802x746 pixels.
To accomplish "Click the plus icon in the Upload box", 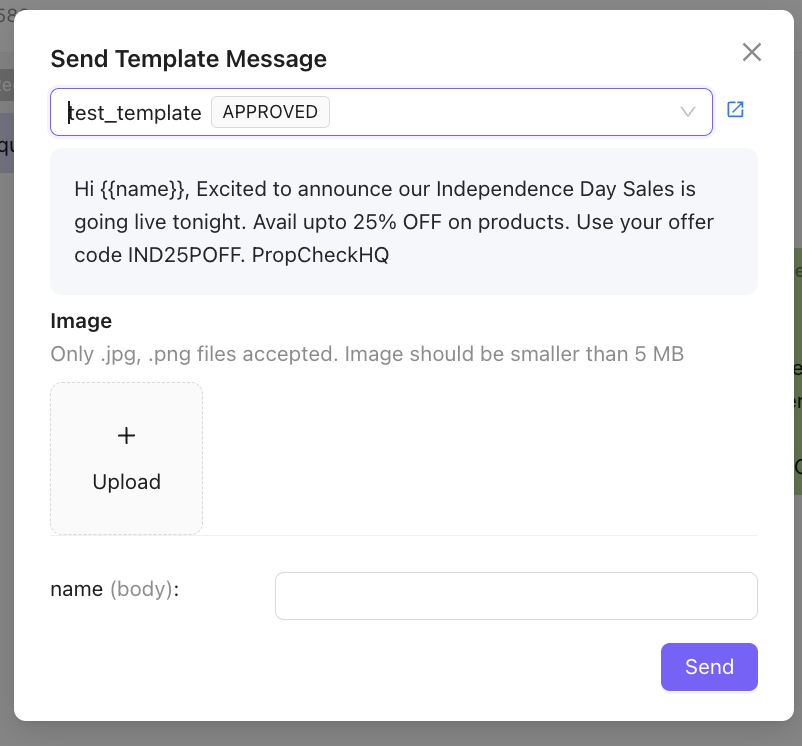I will pos(126,435).
